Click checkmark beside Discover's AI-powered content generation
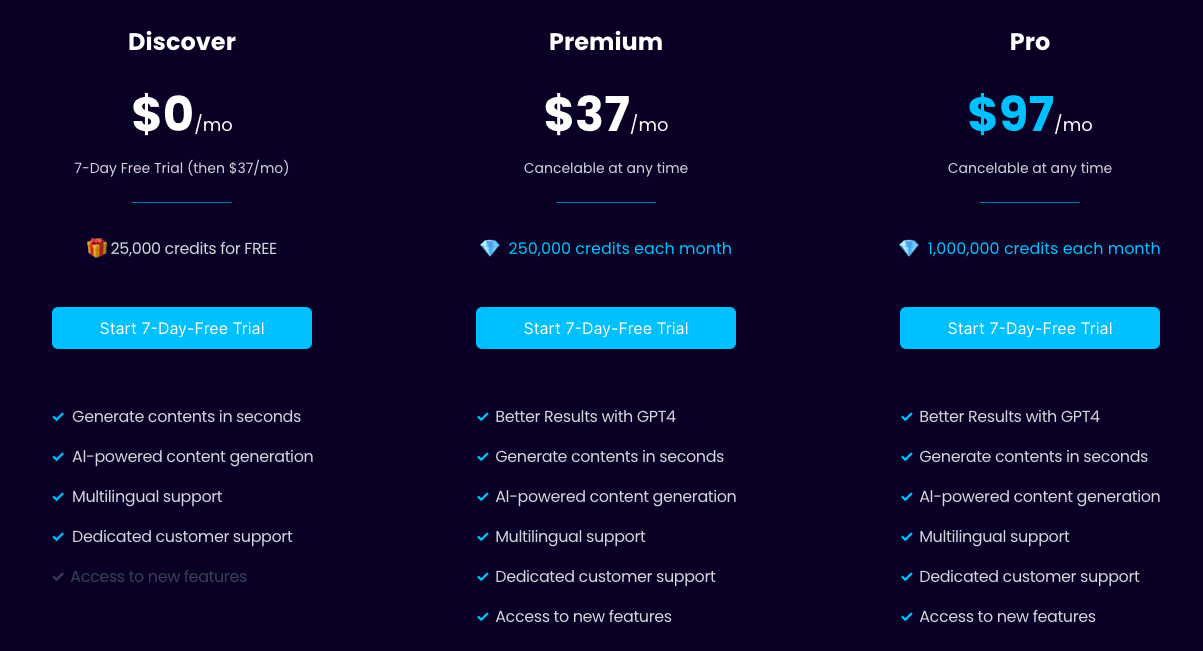The height and width of the screenshot is (651, 1203). click(x=58, y=457)
